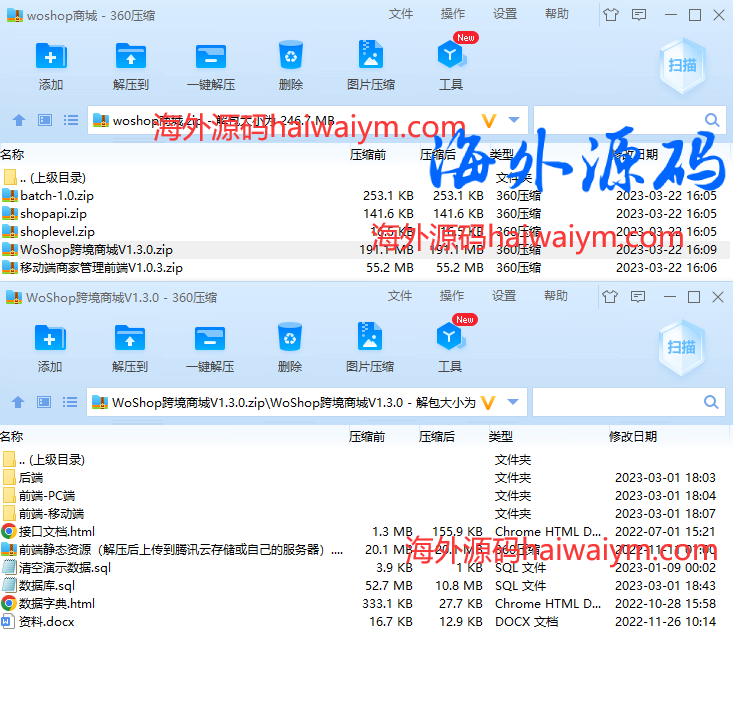Click 一键解压 icon in the bottom WoShop跨境商城V1.3.0 window
733x726 pixels.
pyautogui.click(x=210, y=338)
